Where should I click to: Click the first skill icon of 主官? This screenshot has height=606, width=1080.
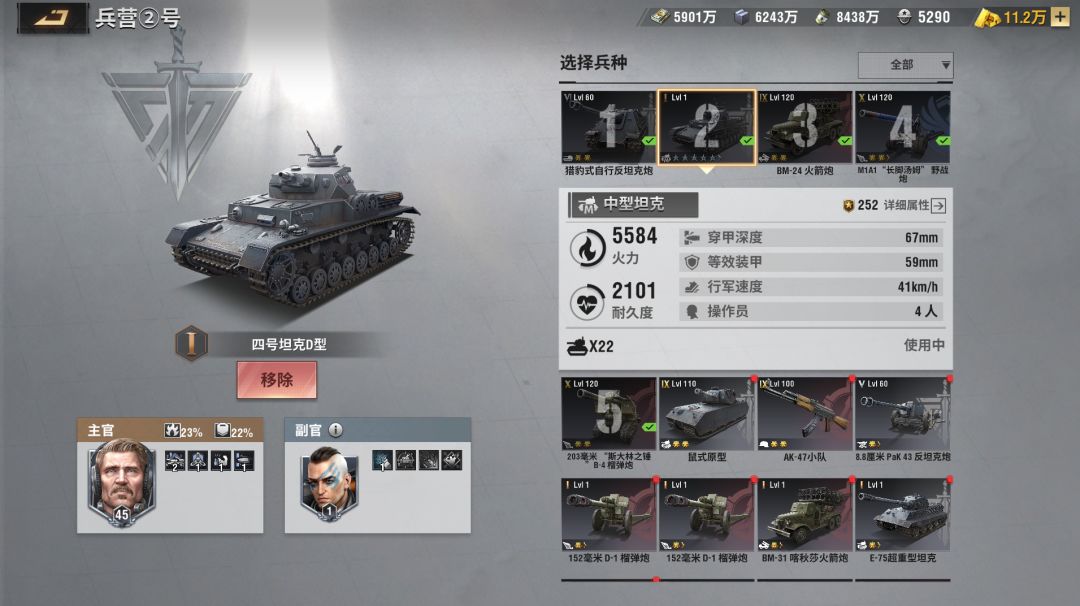pyautogui.click(x=175, y=461)
